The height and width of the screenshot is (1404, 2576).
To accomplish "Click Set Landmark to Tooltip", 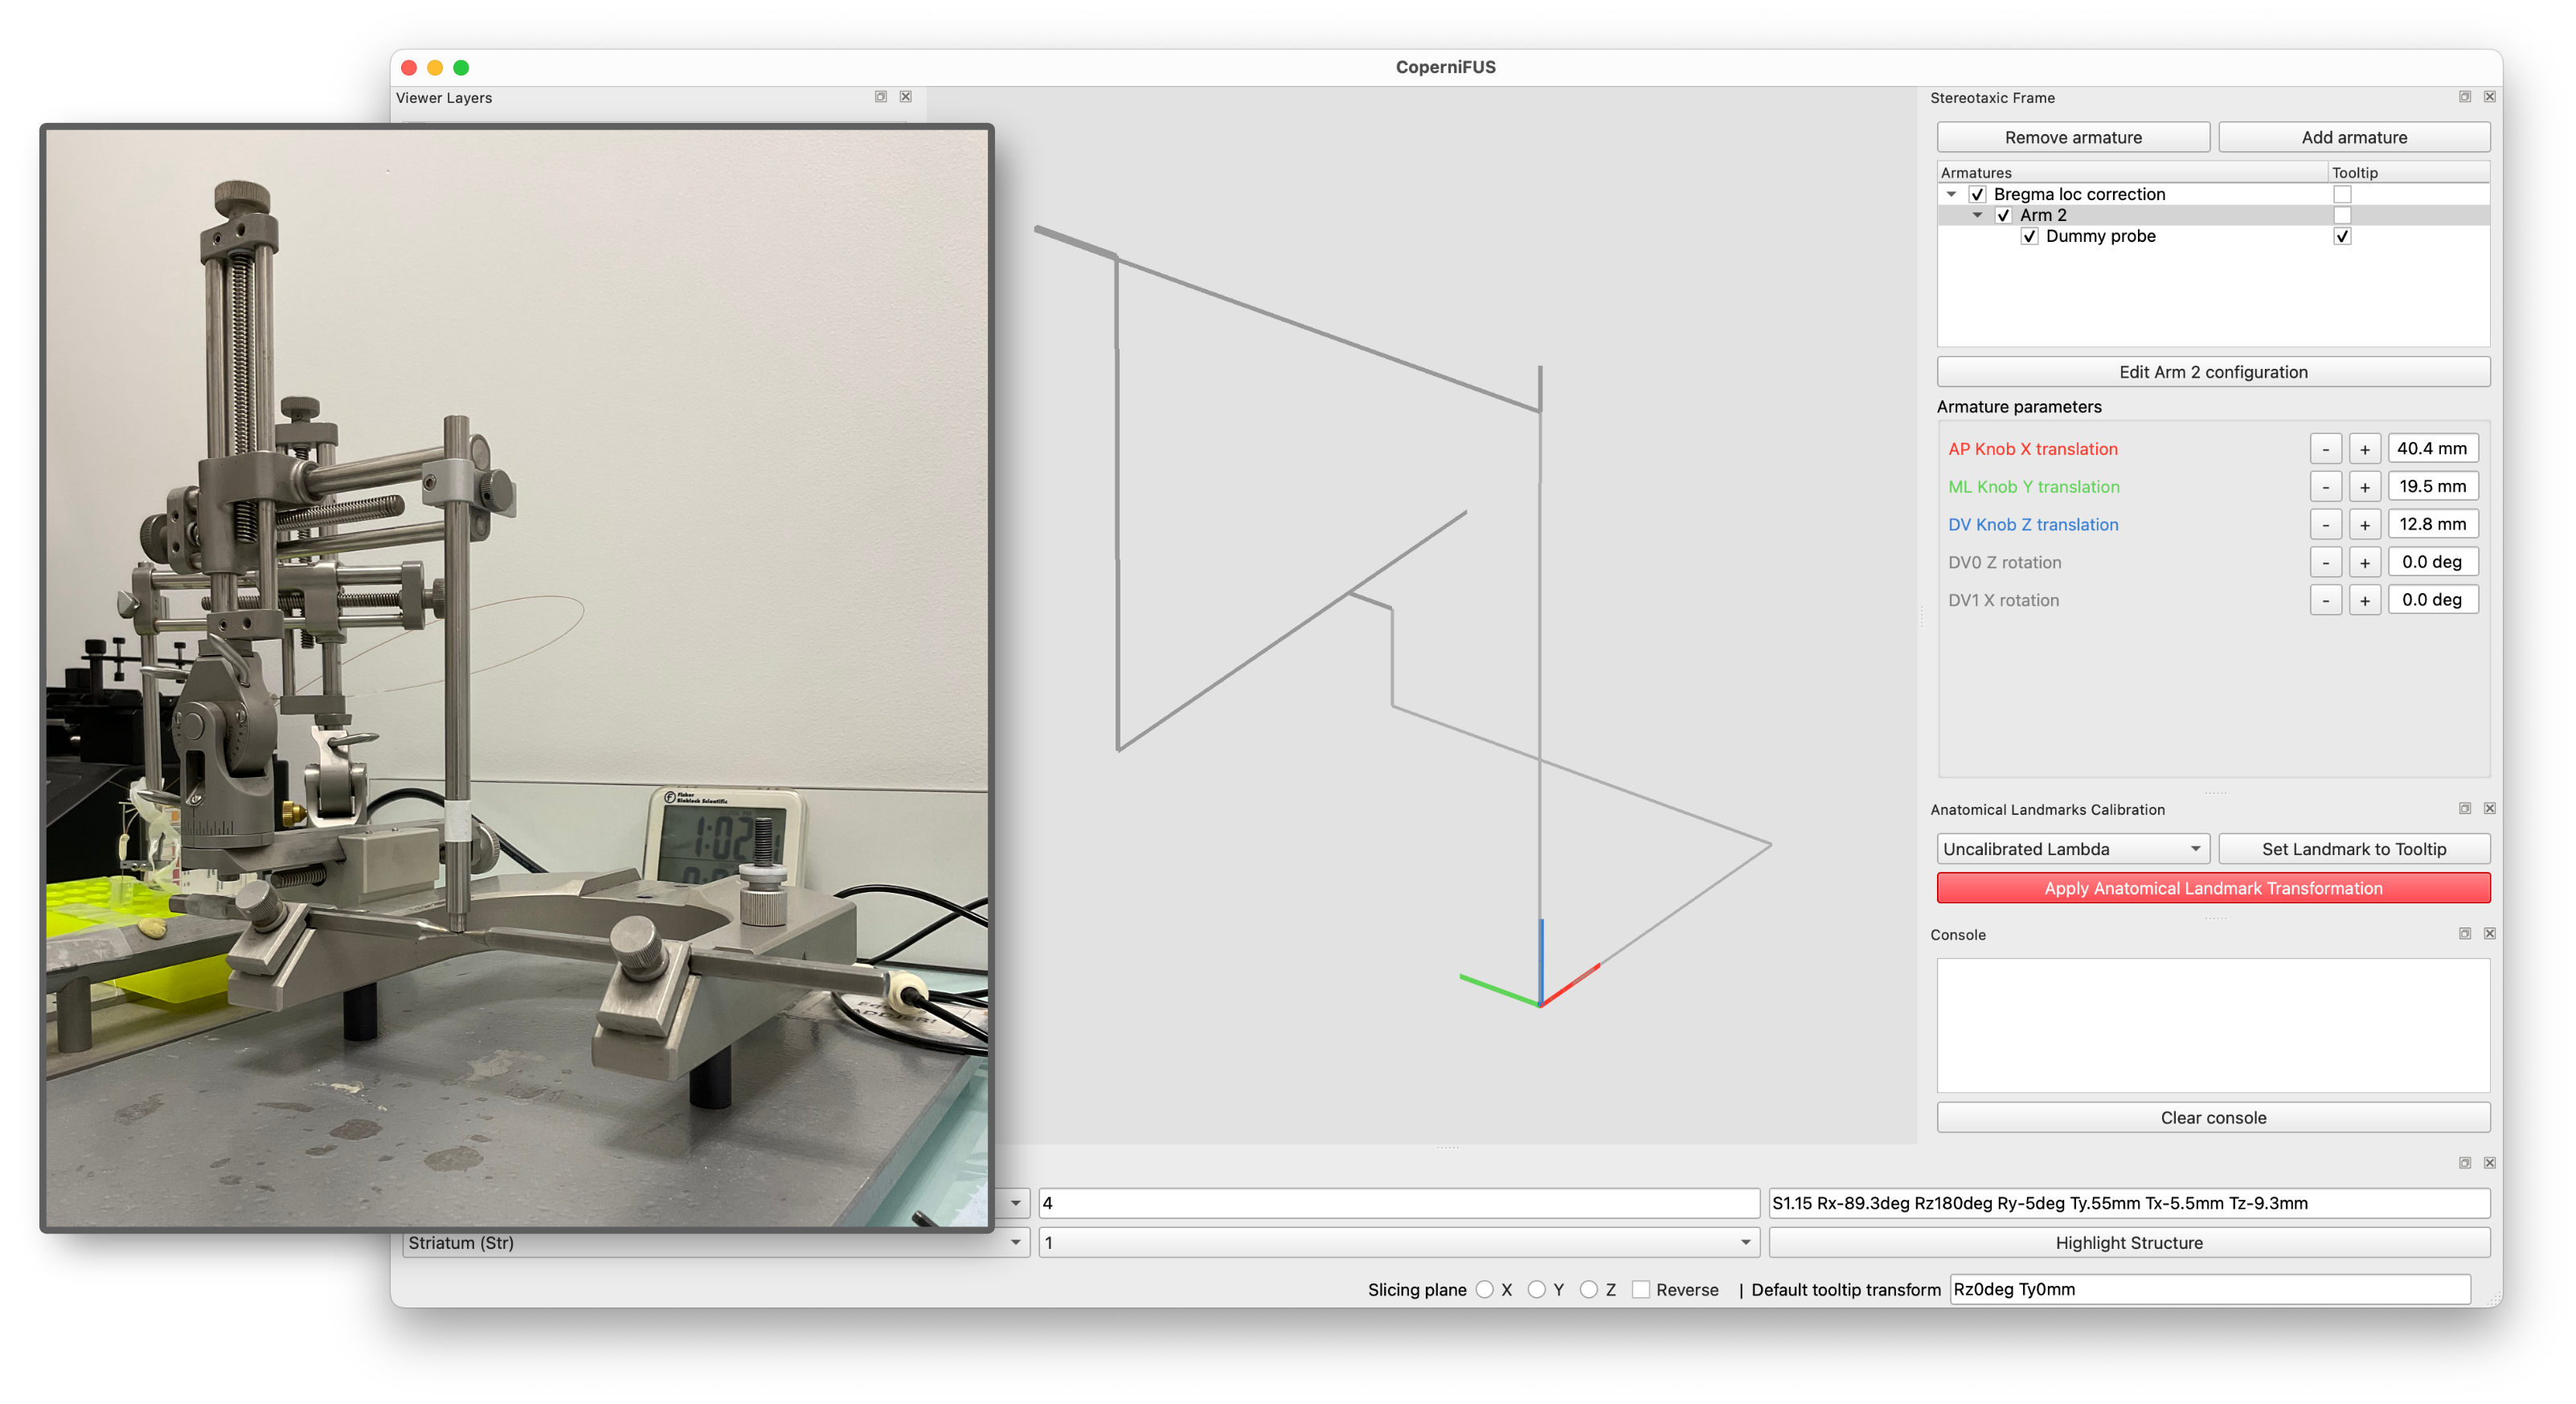I will pos(2354,849).
